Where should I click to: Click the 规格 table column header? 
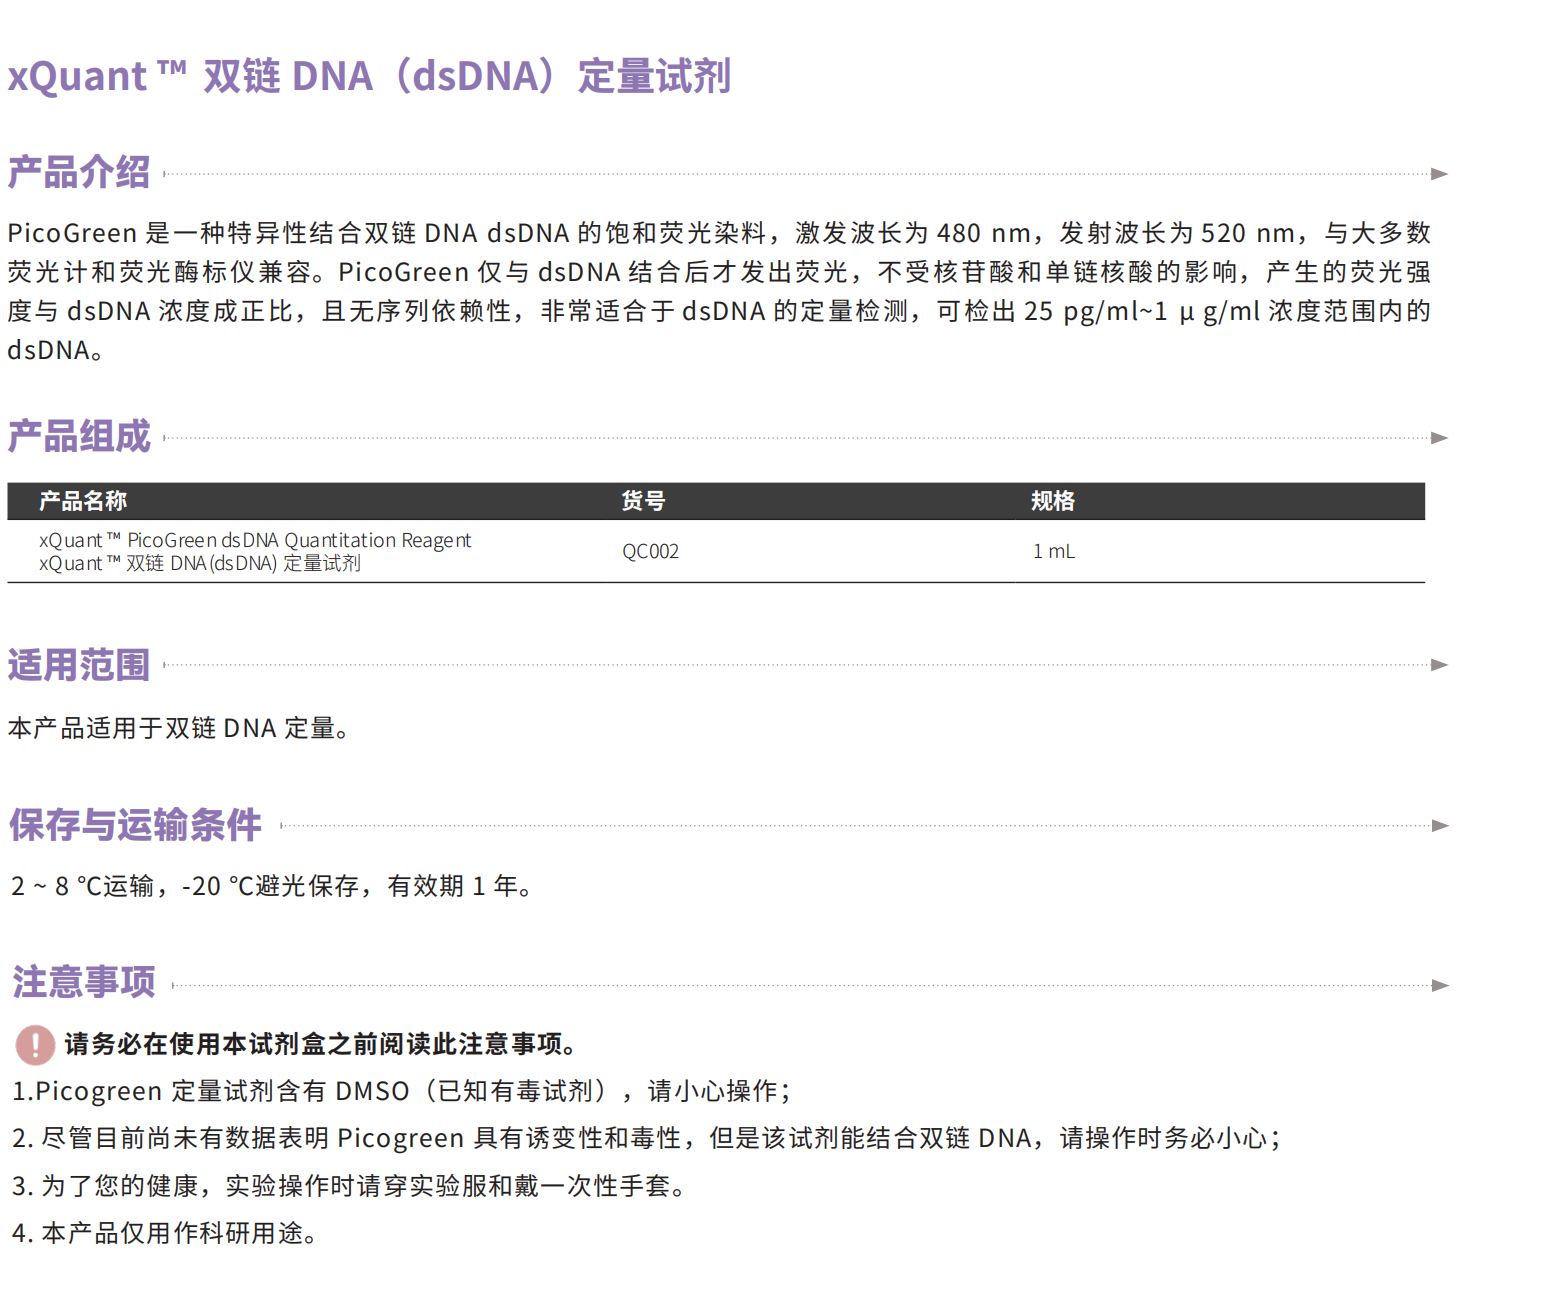pyautogui.click(x=1053, y=501)
